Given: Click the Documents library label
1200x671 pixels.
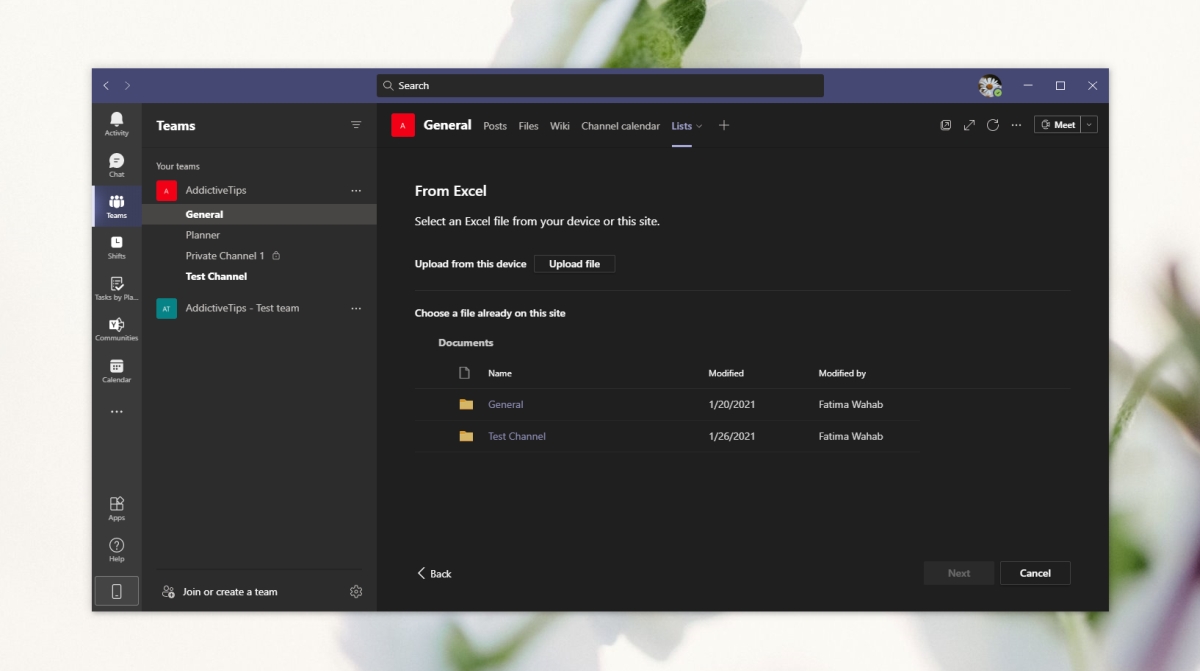Looking at the screenshot, I should tap(466, 343).
